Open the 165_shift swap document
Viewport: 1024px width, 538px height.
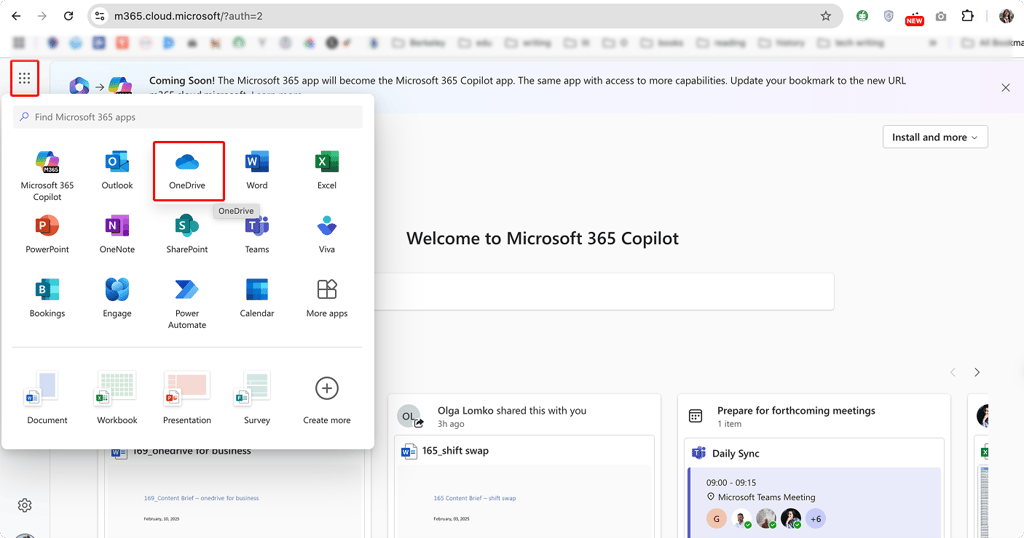(455, 451)
